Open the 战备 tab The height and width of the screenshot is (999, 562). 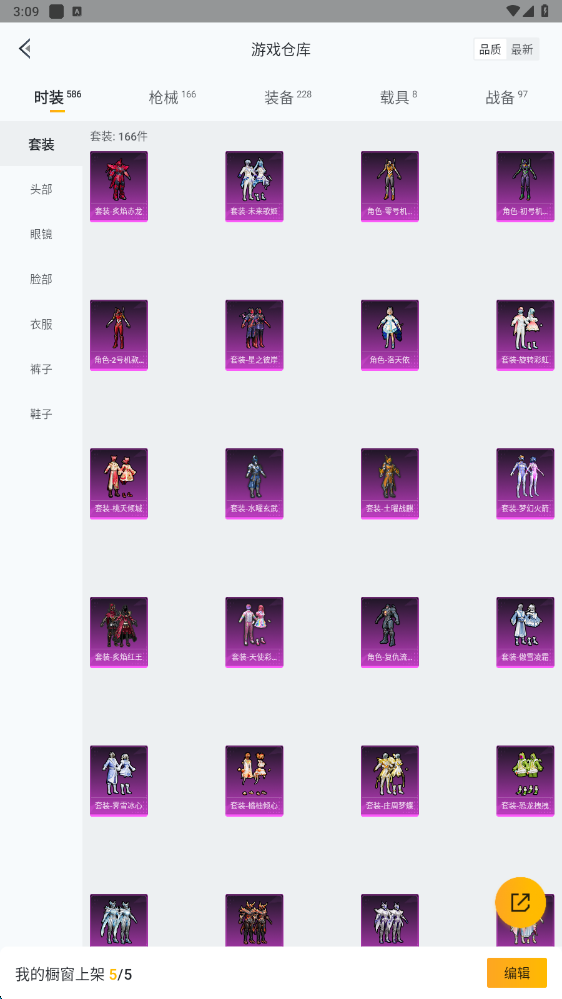[x=507, y=97]
